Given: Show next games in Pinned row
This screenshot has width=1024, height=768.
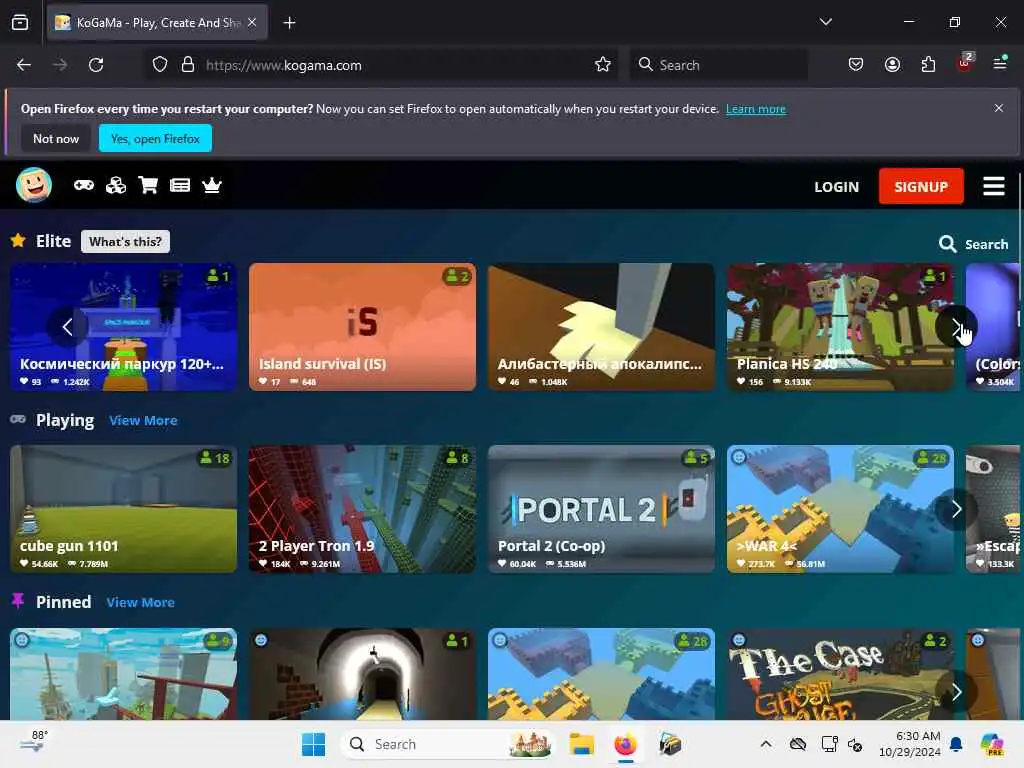Looking at the screenshot, I should 956,692.
